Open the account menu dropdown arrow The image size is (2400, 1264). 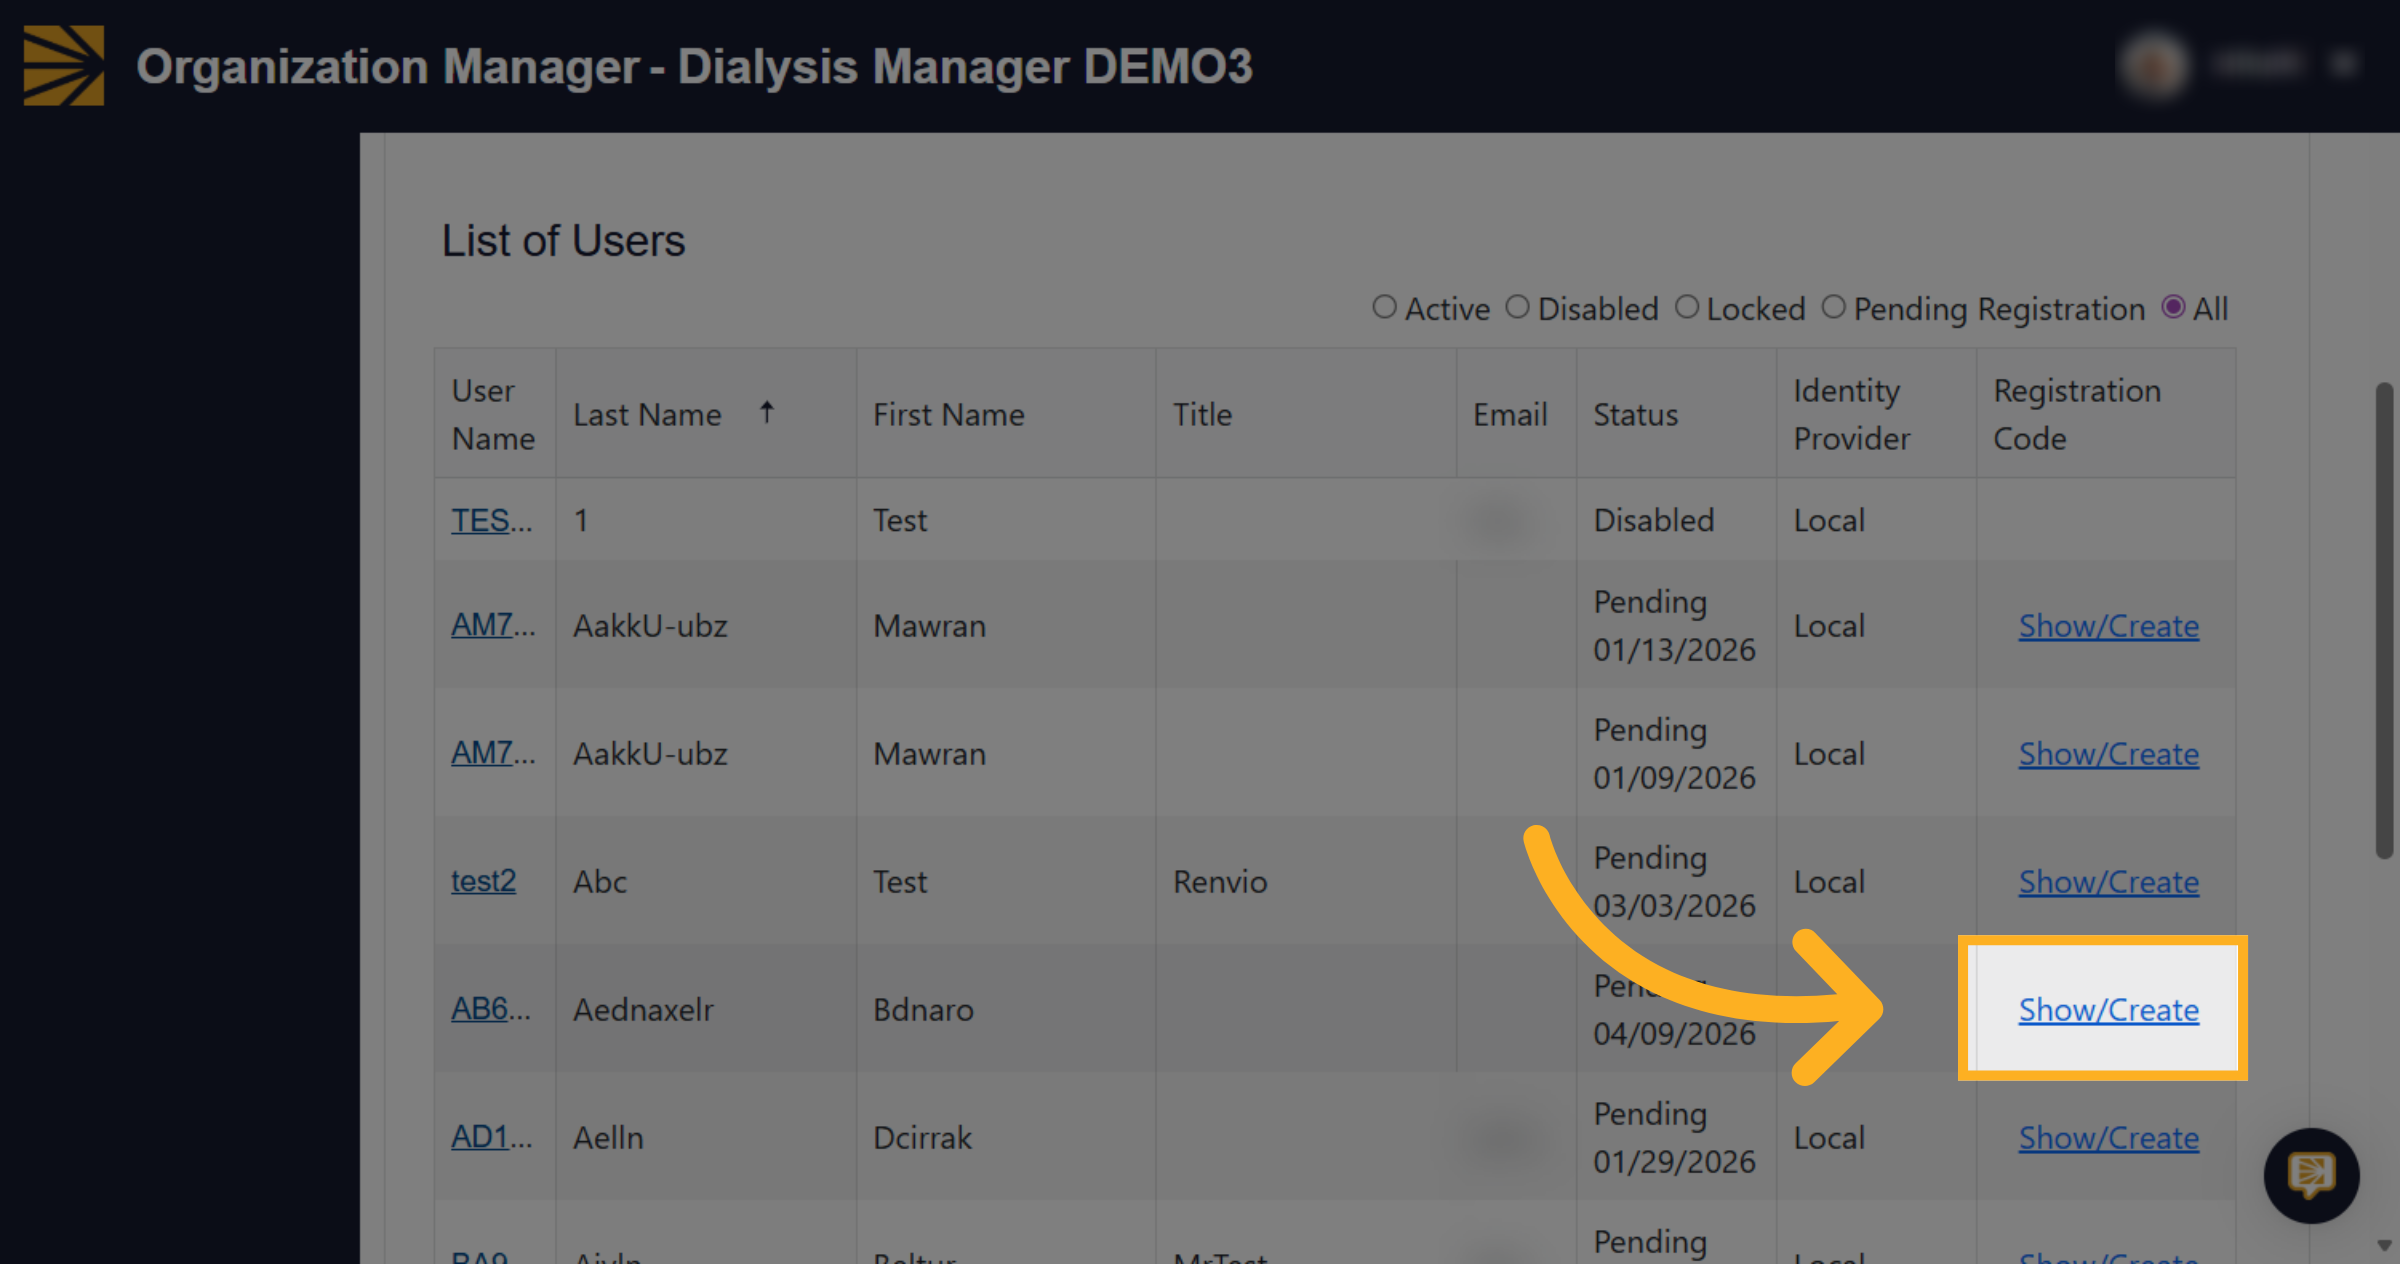[x=2345, y=66]
